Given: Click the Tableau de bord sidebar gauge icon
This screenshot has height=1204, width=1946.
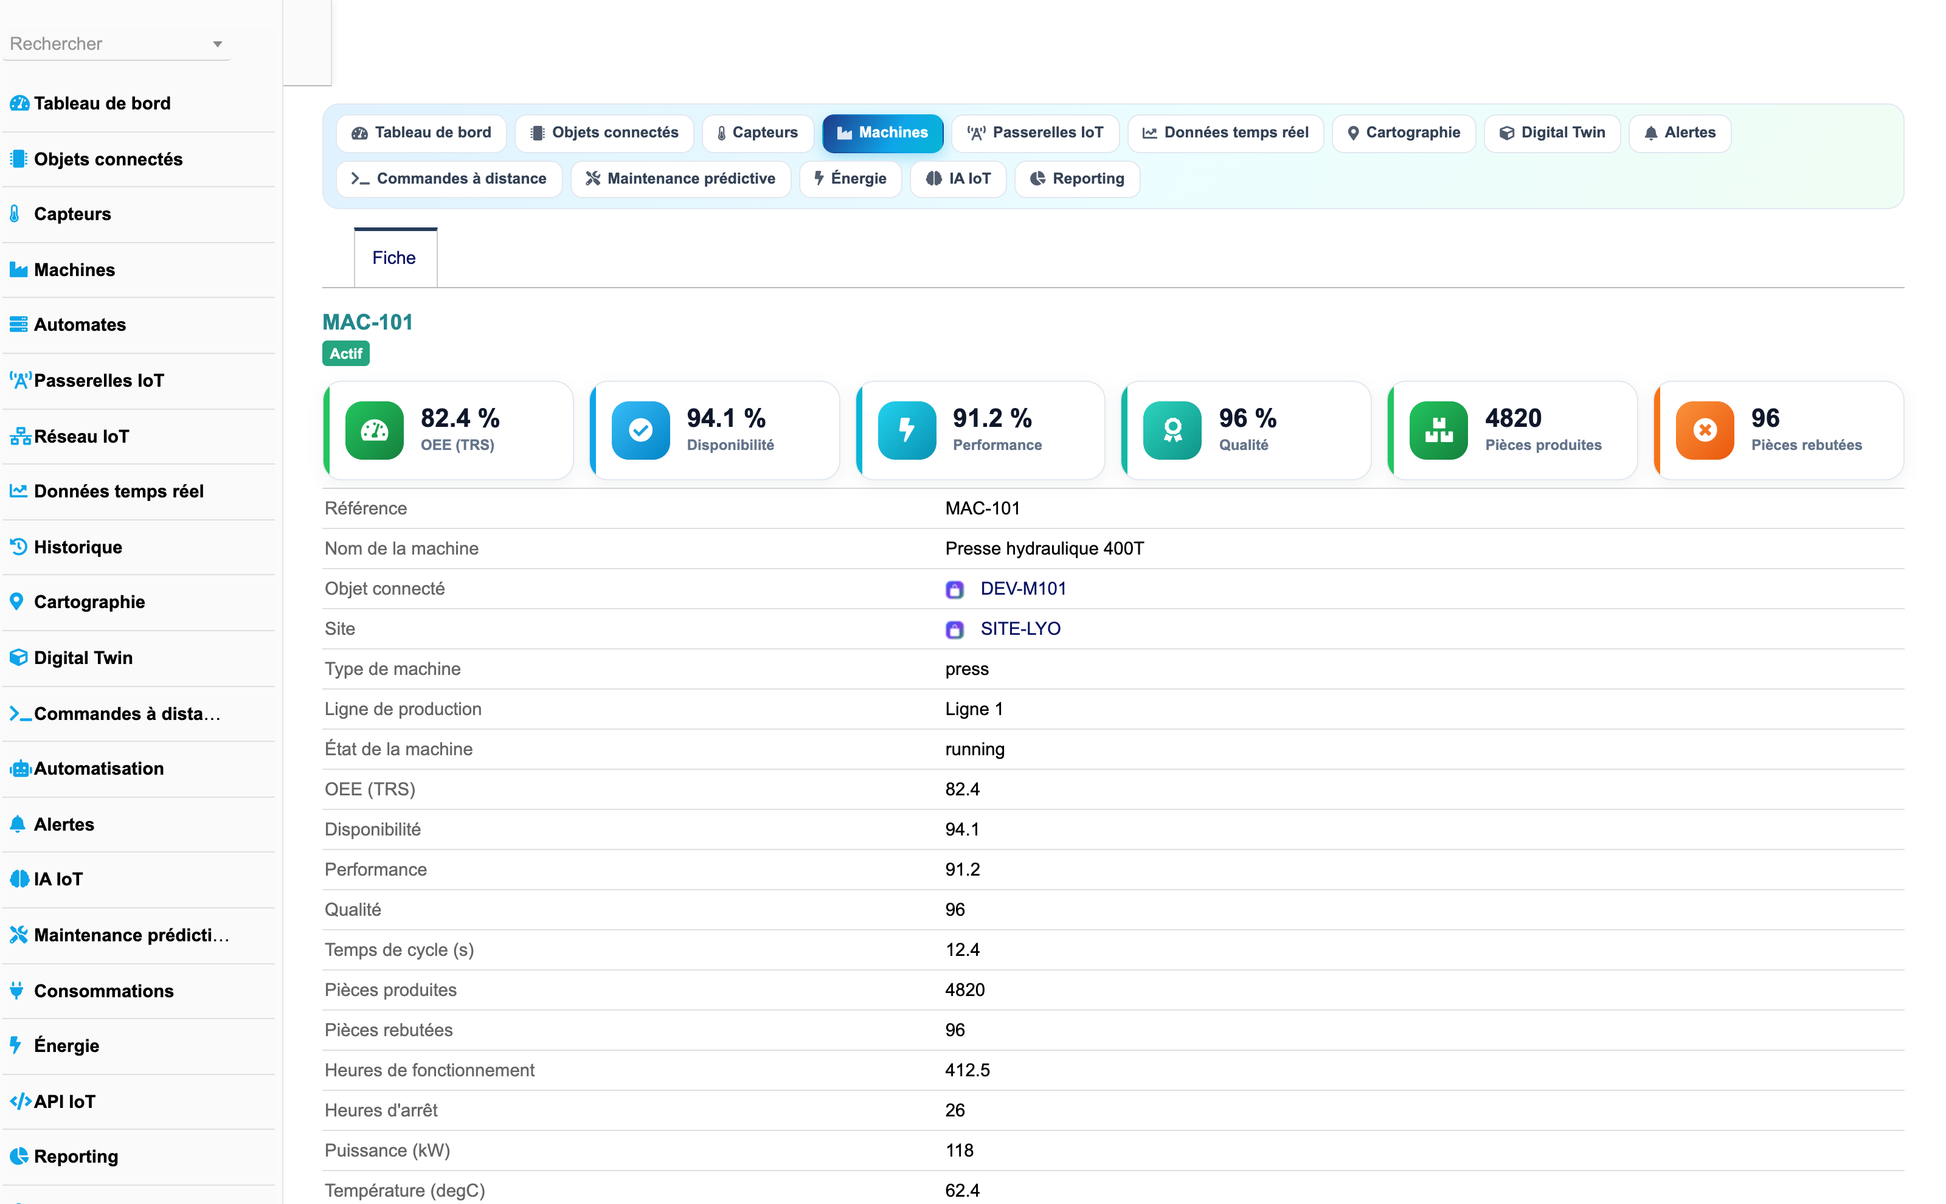Looking at the screenshot, I should [19, 103].
